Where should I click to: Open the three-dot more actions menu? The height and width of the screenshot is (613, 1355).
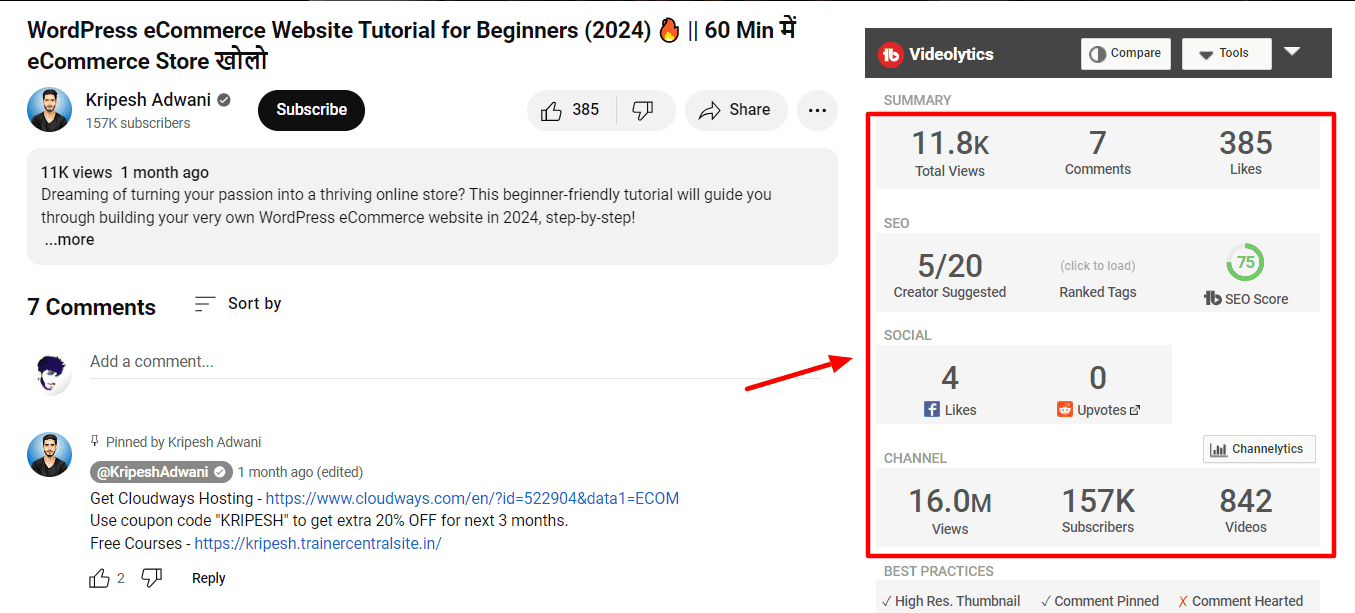point(817,110)
